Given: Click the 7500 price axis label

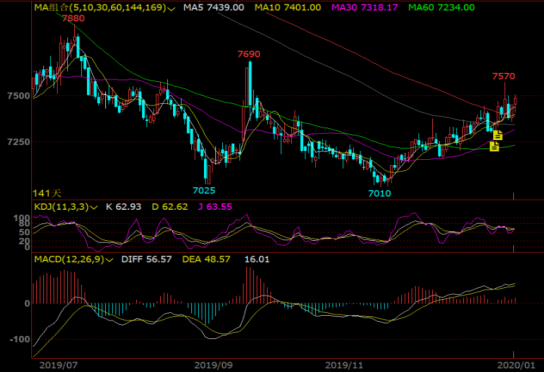Looking at the screenshot, I should coord(19,96).
